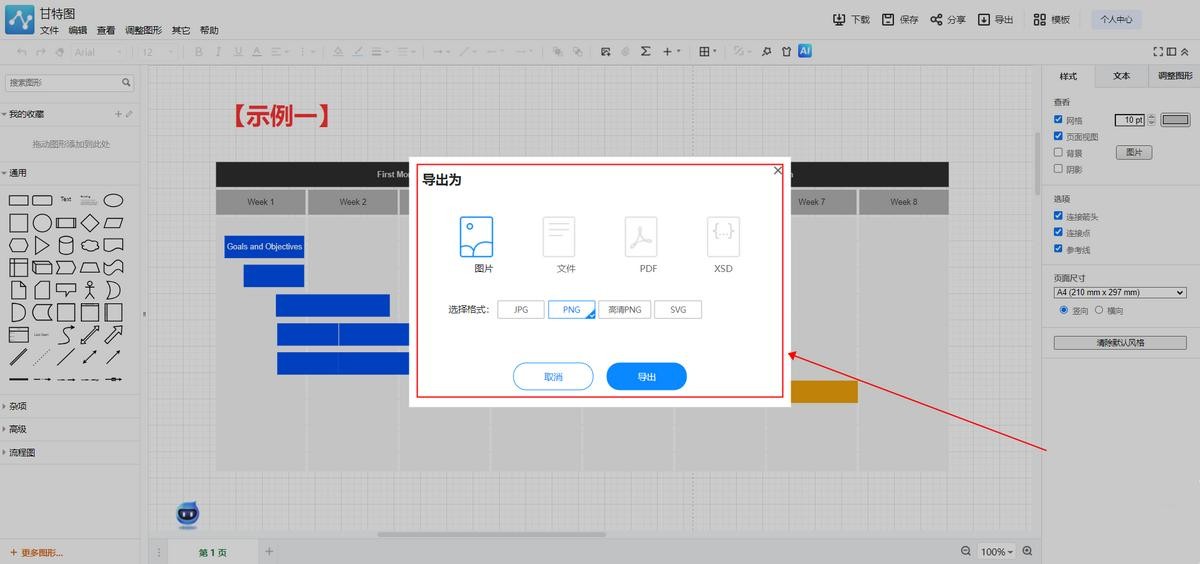Open the A4 page size dropdown
This screenshot has width=1200, height=564.
[x=1120, y=292]
